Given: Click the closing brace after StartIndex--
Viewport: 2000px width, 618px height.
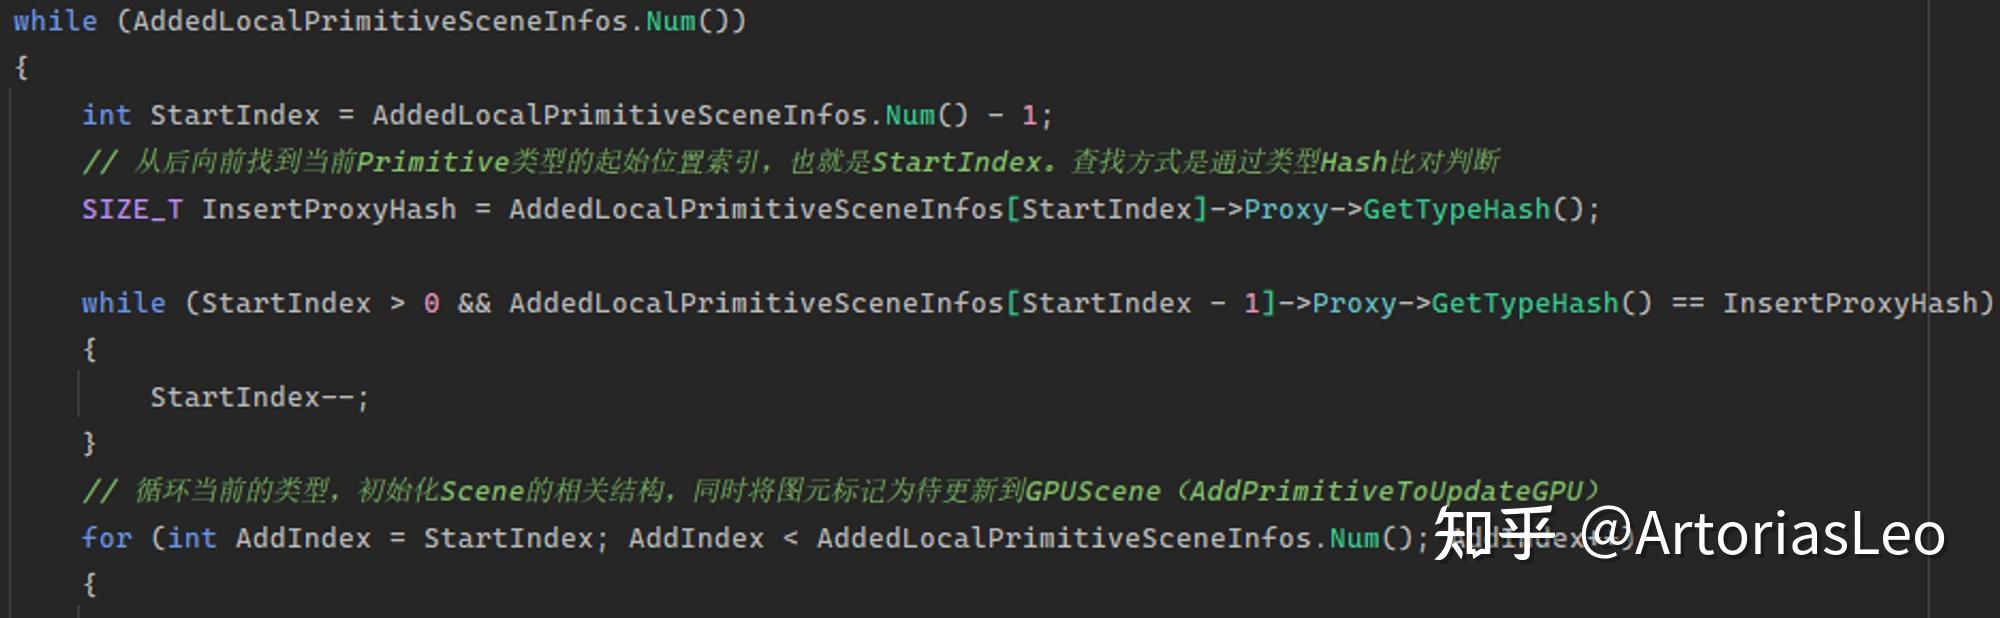Looking at the screenshot, I should coord(90,444).
